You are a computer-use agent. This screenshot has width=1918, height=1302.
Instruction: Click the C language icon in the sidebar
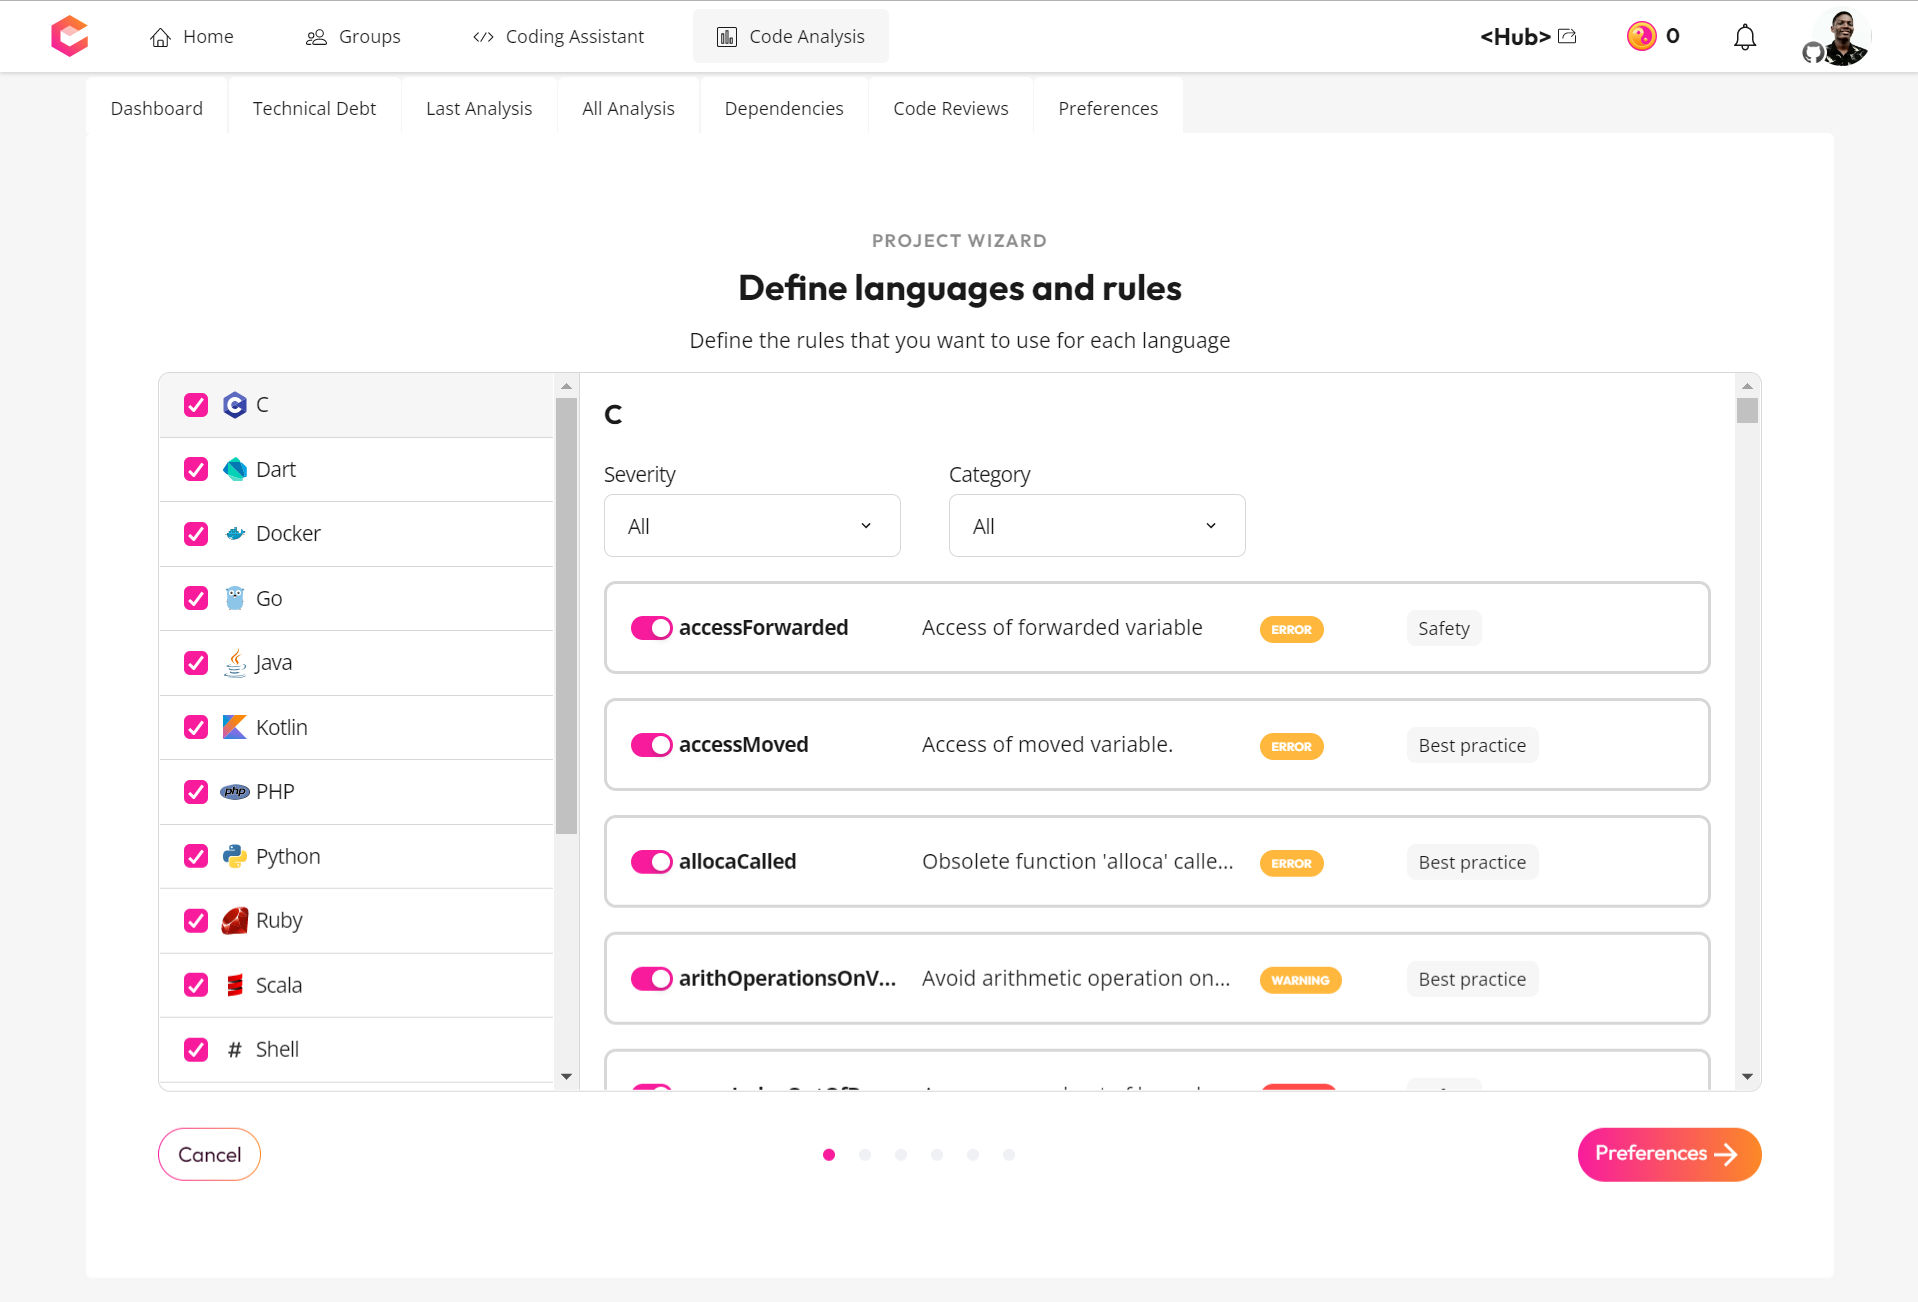[x=234, y=405]
